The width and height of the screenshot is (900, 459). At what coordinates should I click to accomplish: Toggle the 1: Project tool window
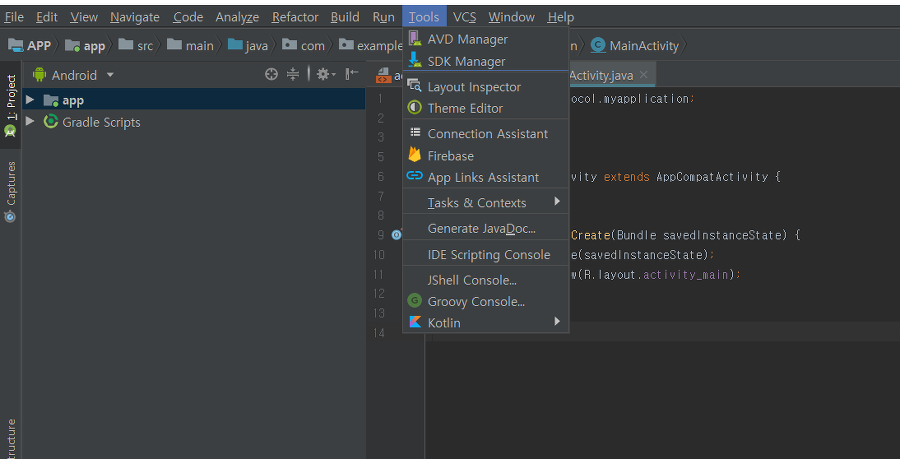(10, 105)
